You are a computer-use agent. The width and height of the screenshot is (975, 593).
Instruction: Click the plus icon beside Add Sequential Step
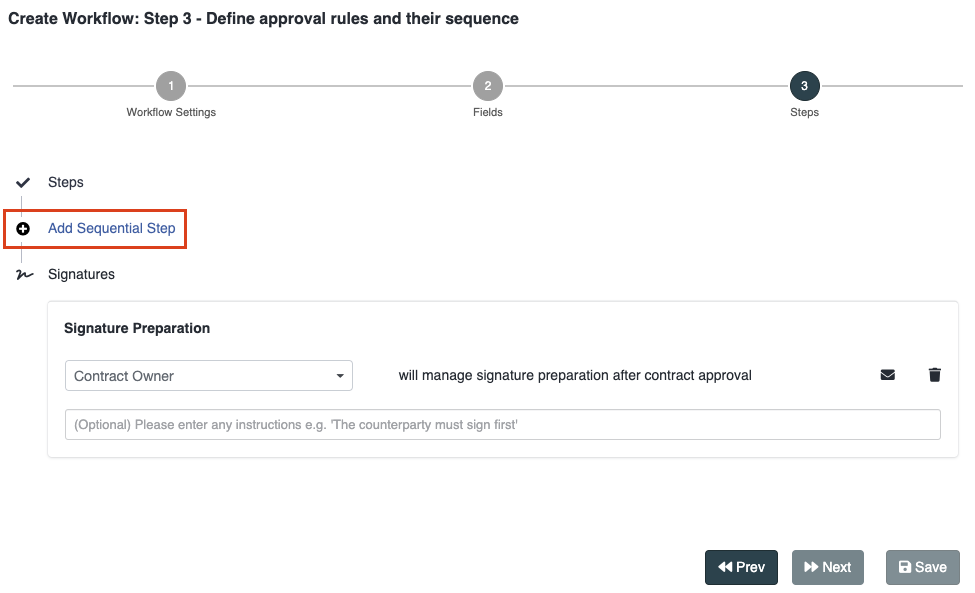pos(23,229)
